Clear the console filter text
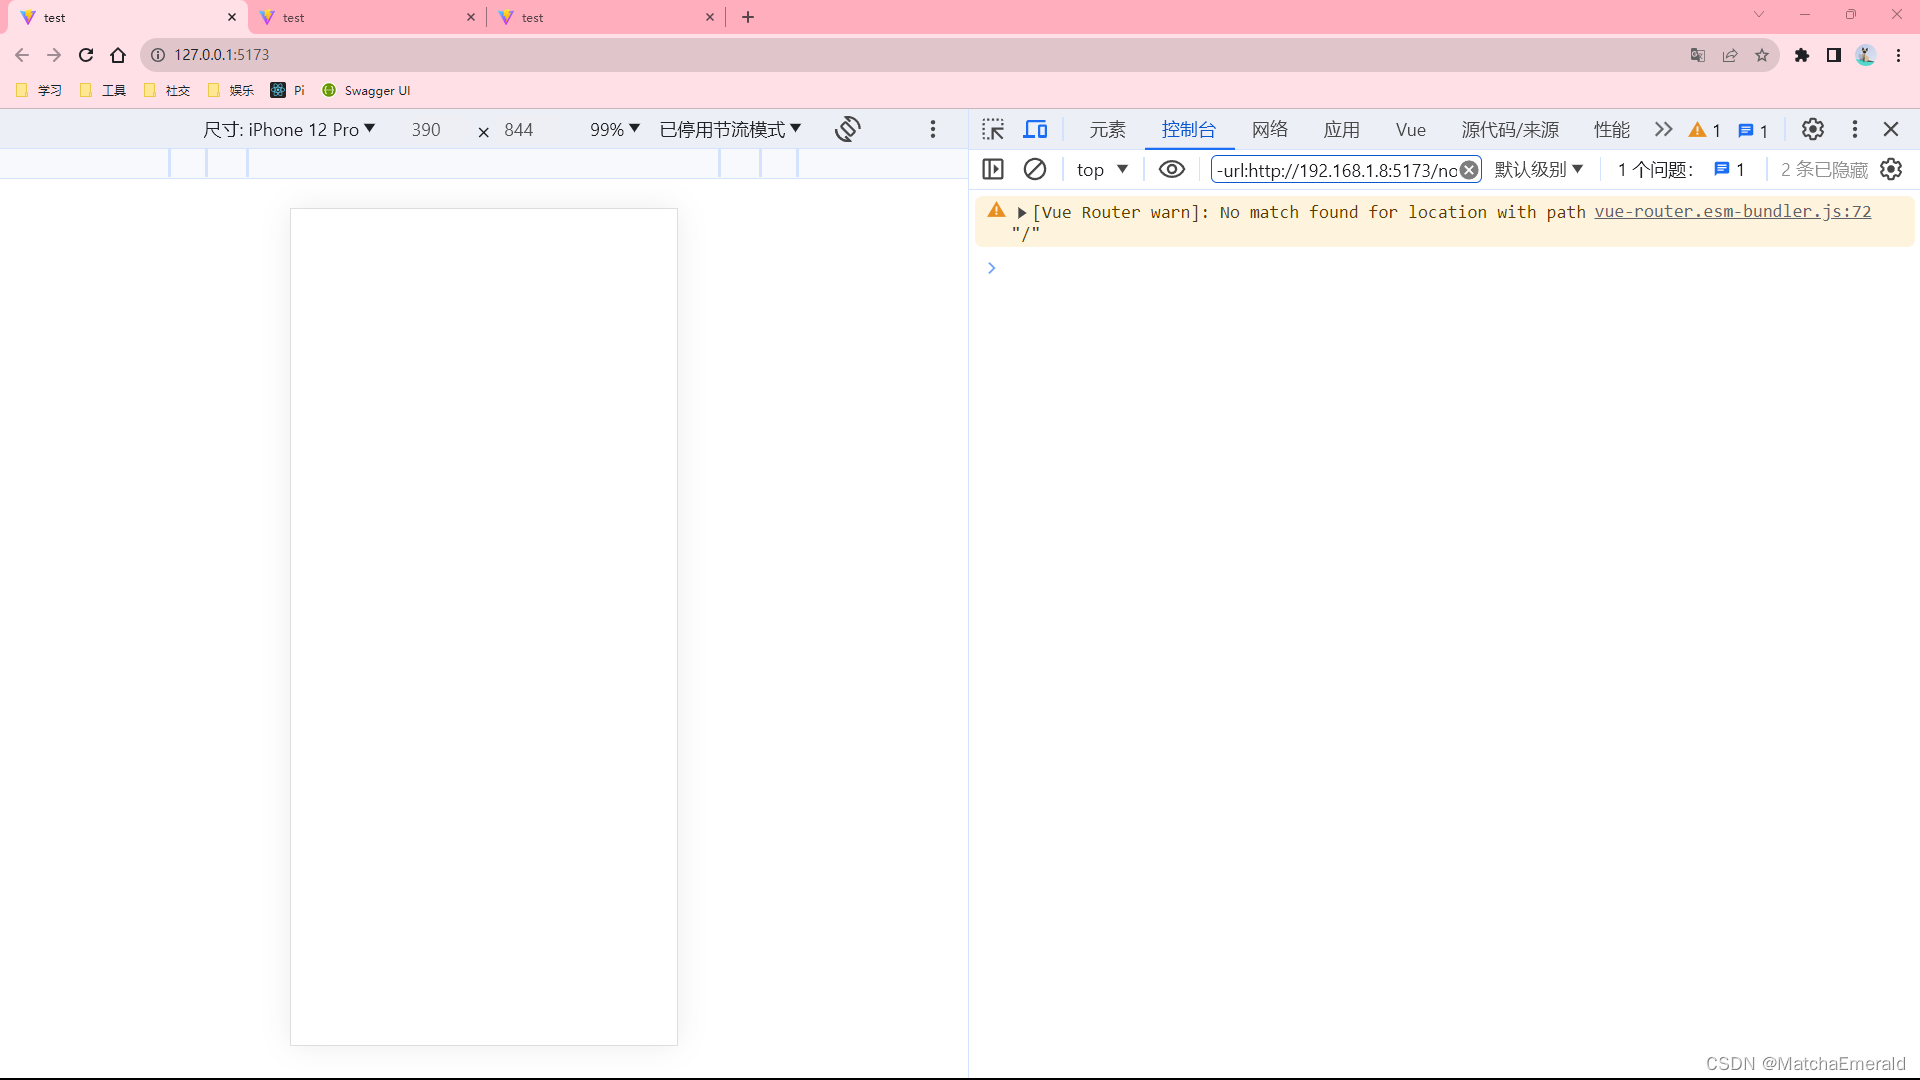Viewport: 1920px width, 1080px height. coord(1469,170)
